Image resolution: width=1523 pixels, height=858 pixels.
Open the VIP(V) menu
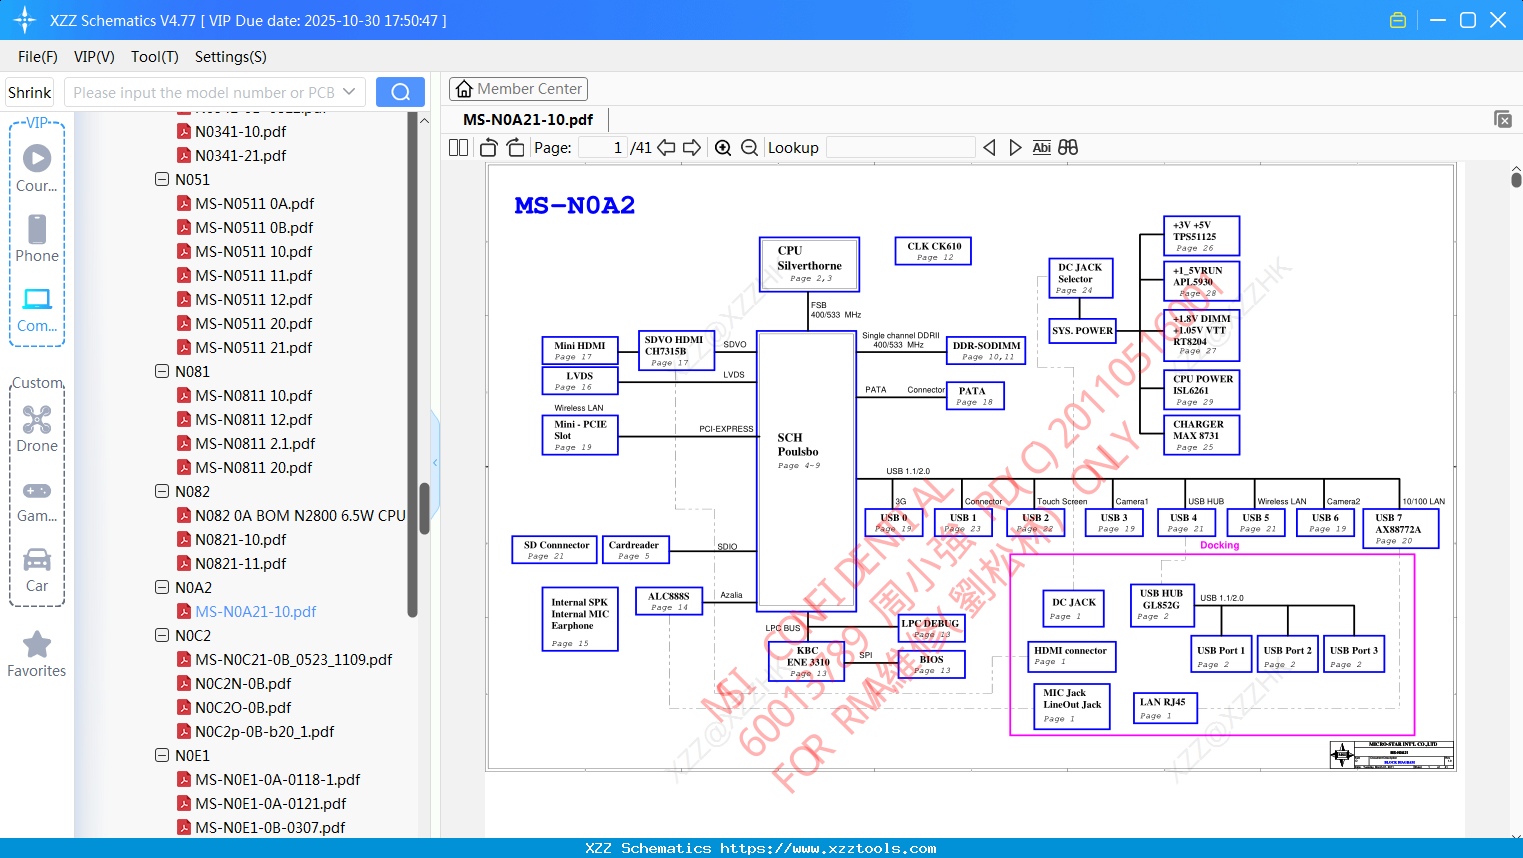[x=94, y=57]
